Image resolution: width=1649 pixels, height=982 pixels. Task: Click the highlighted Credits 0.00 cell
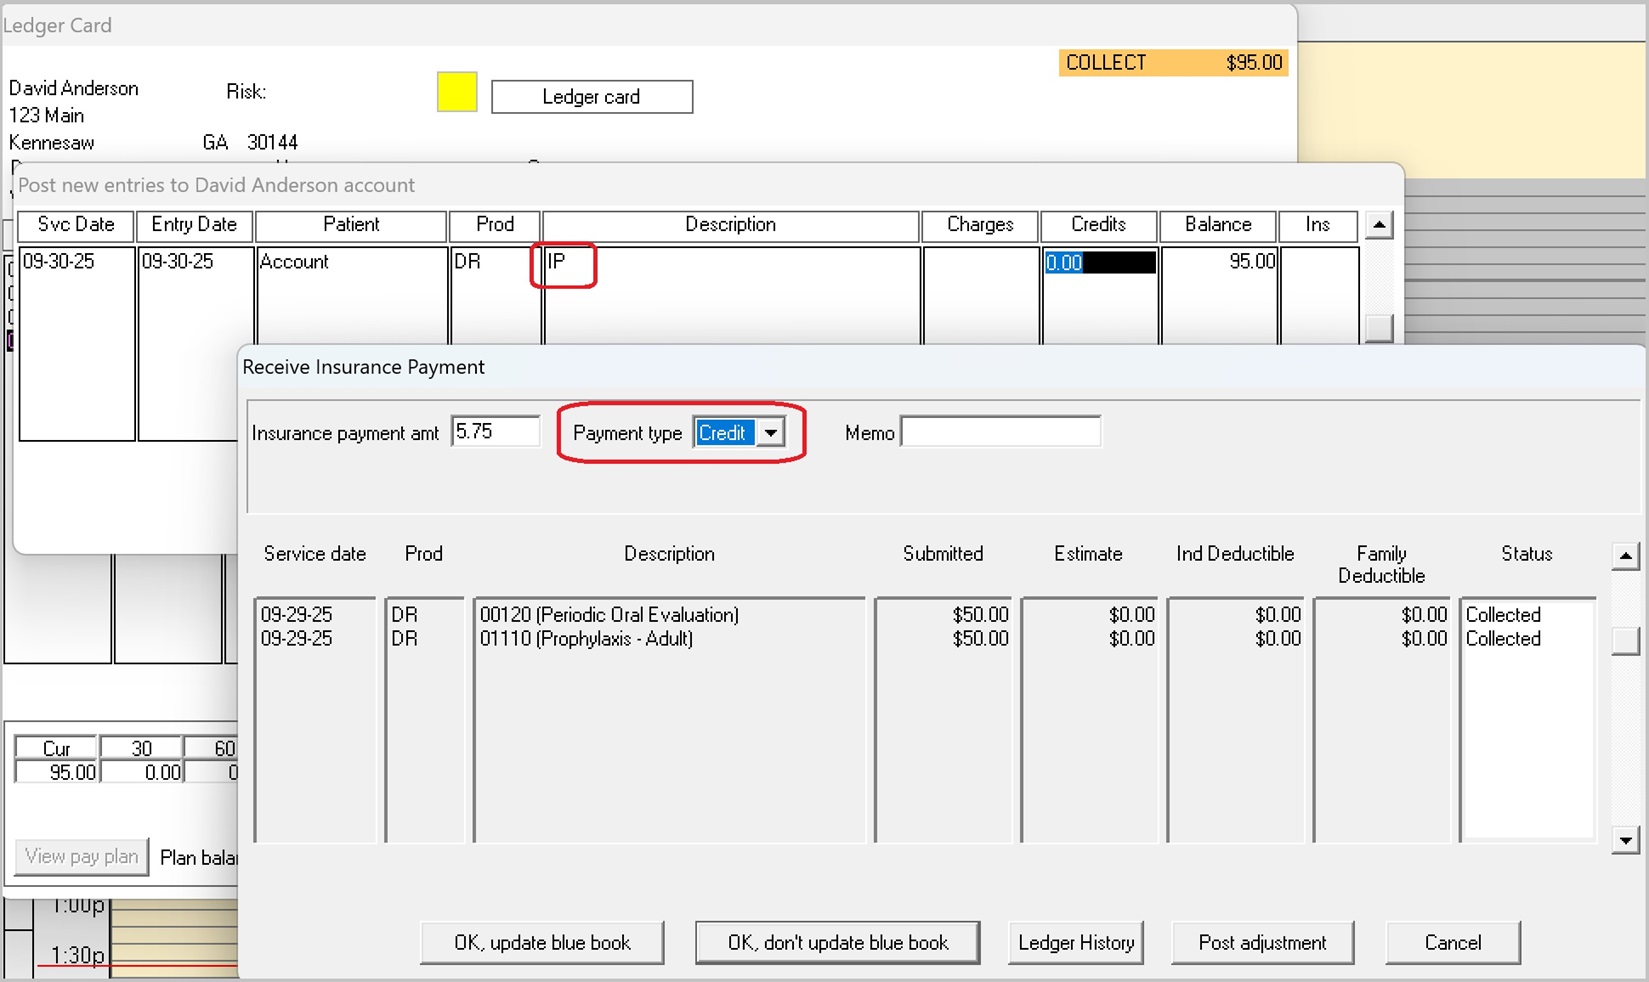[1099, 263]
